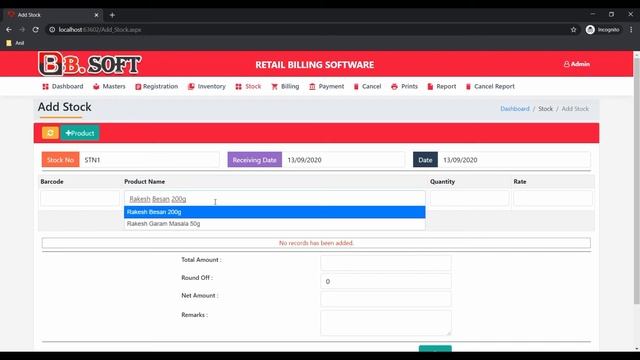The height and width of the screenshot is (360, 640).
Task: Go to Dashboard via breadcrumb link
Action: click(x=515, y=109)
